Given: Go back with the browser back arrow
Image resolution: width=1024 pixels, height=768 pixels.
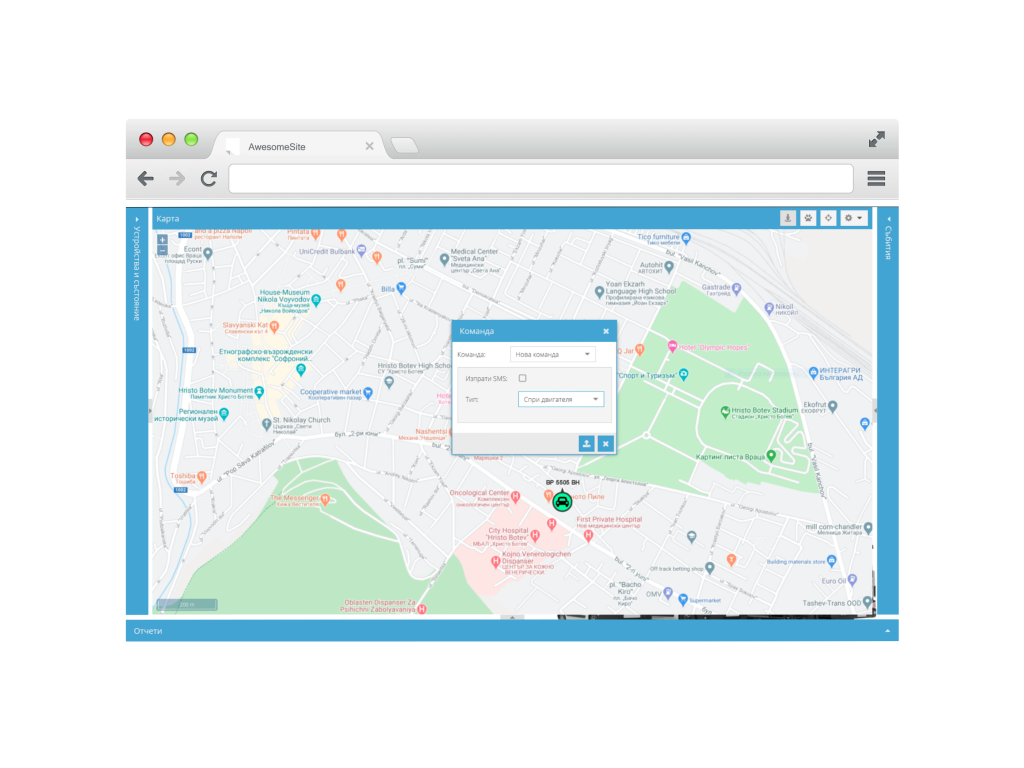Looking at the screenshot, I should coord(146,178).
